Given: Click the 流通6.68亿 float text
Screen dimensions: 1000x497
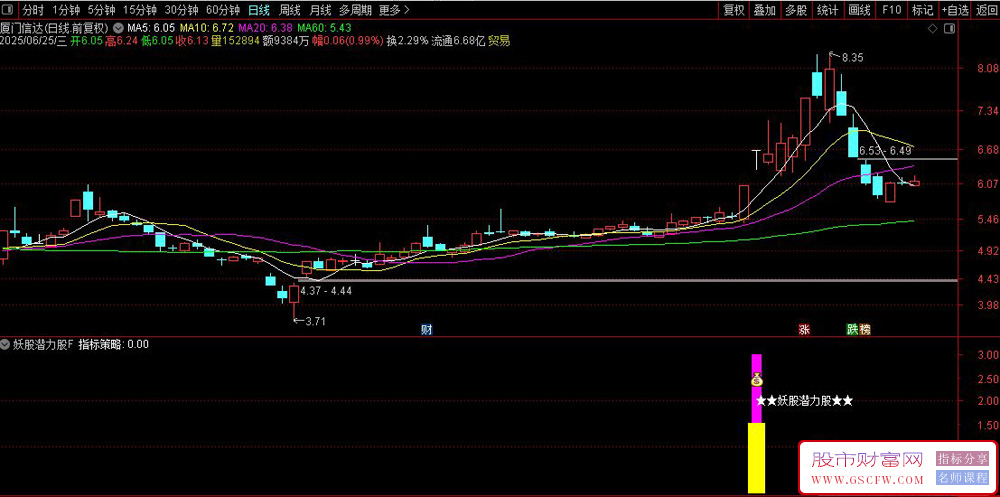Looking at the screenshot, I should pyautogui.click(x=459, y=41).
